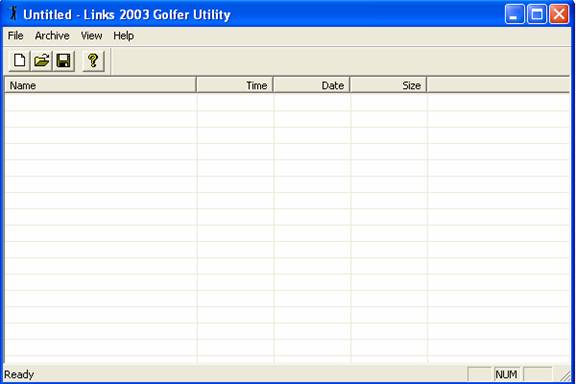Click the window resize grip corner
Image resolution: width=576 pixels, height=384 pixels.
tap(566, 375)
